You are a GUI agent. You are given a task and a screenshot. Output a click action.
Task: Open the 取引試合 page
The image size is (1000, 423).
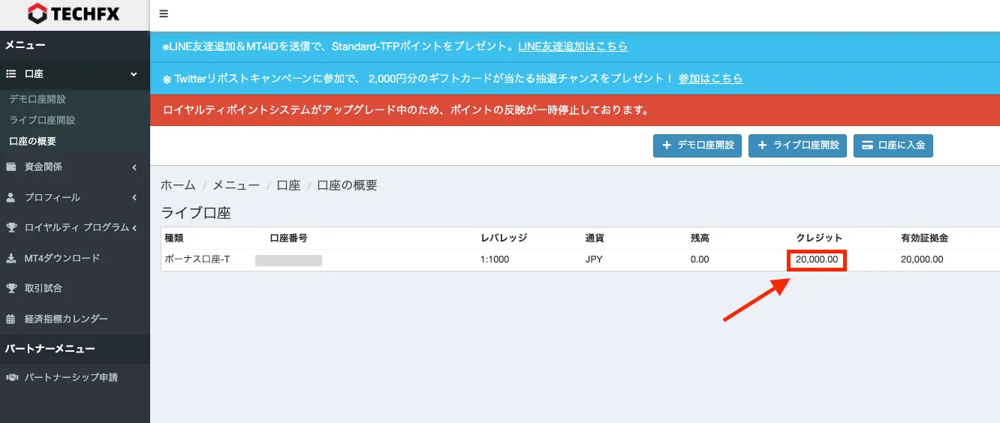point(75,288)
